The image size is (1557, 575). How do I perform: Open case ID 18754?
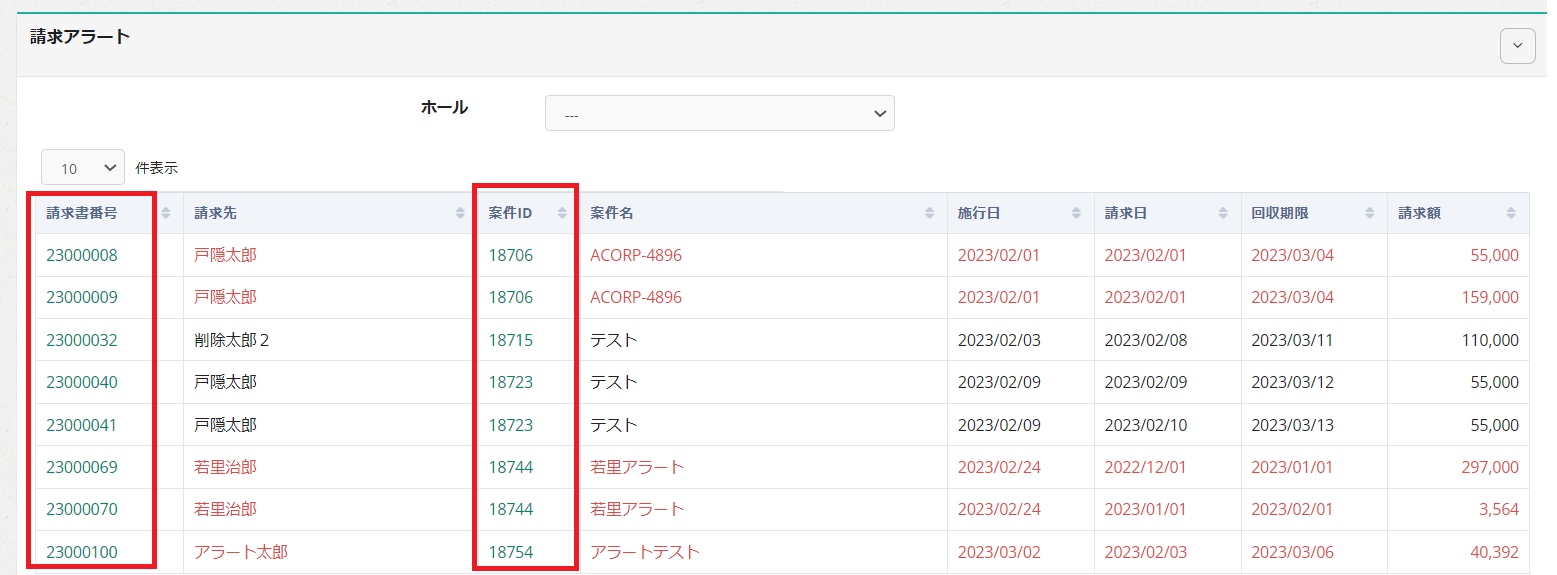pyautogui.click(x=511, y=552)
